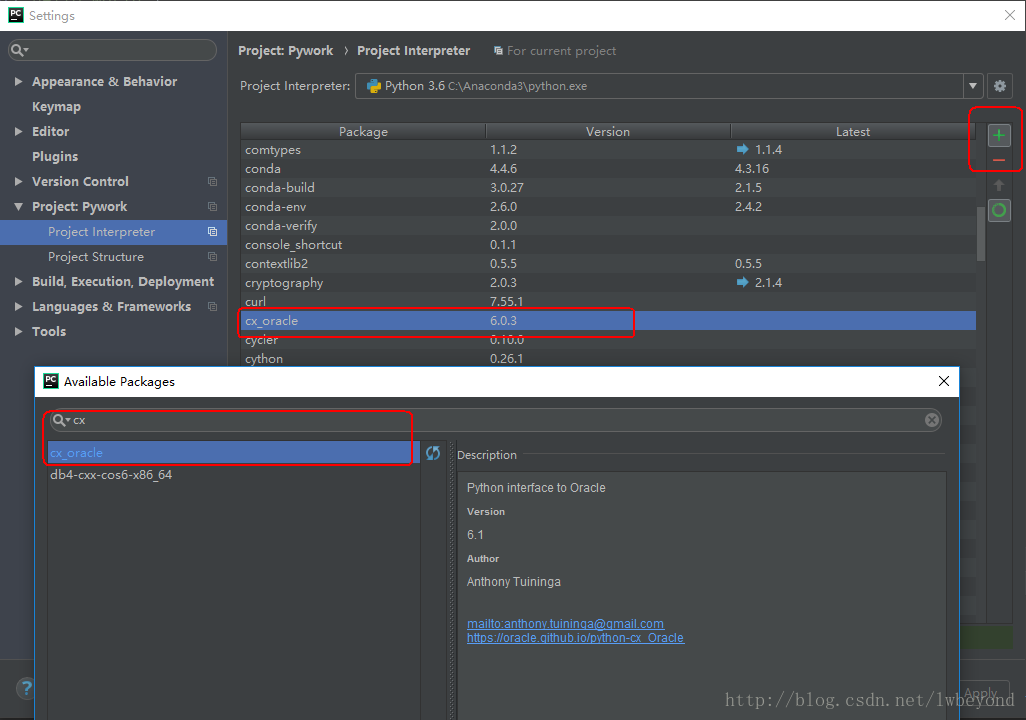Select the conda-verify package row
The width and height of the screenshot is (1026, 720).
(x=608, y=226)
